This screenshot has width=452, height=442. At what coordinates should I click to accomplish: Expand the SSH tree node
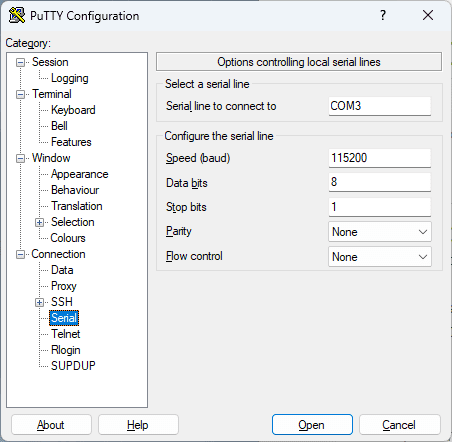tap(39, 302)
